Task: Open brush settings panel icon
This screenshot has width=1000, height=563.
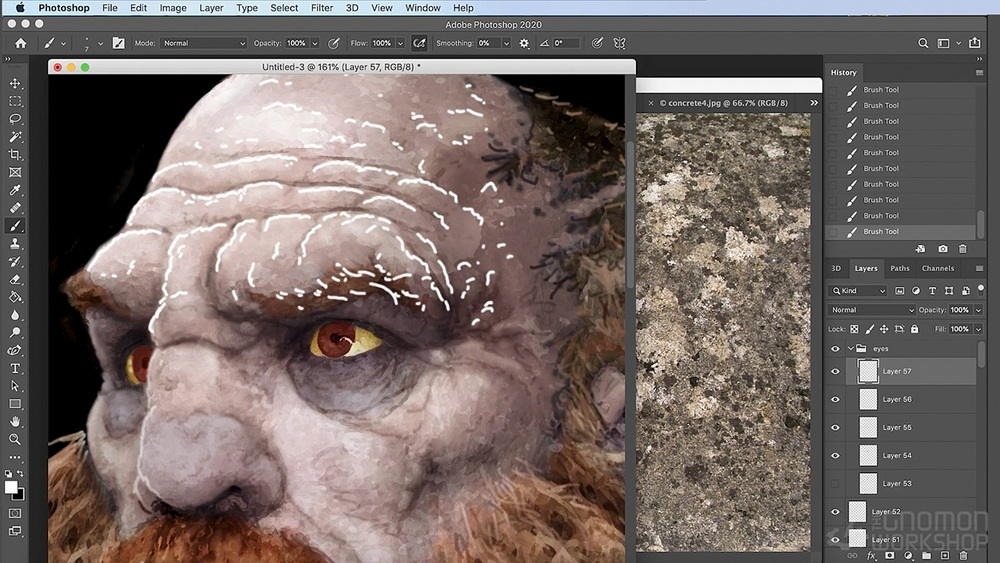Action: point(119,43)
